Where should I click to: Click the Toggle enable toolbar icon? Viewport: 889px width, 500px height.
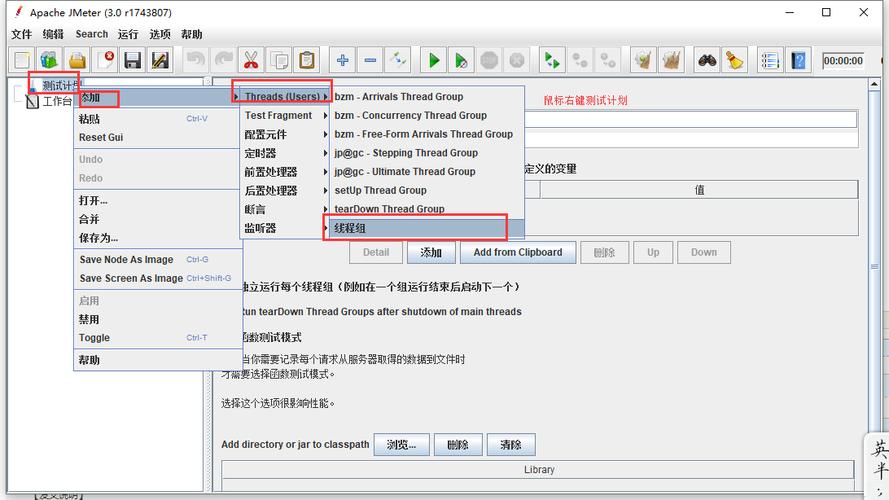coord(398,60)
